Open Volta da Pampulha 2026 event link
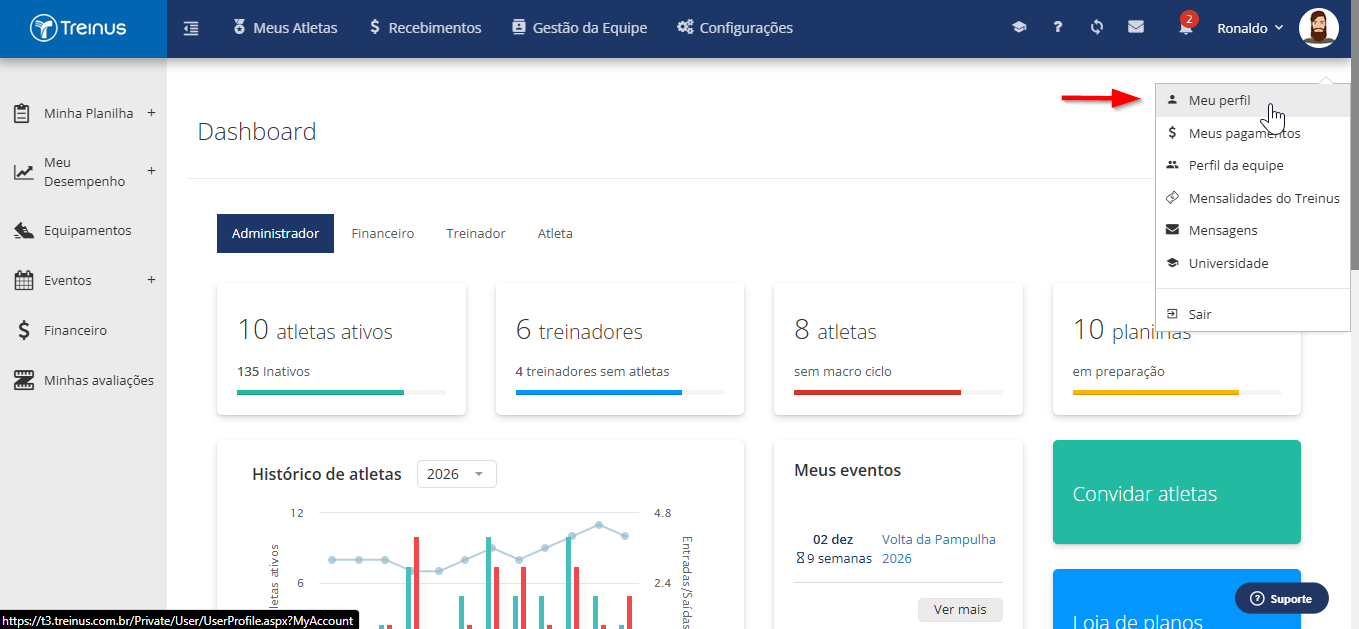This screenshot has width=1359, height=629. click(x=939, y=549)
